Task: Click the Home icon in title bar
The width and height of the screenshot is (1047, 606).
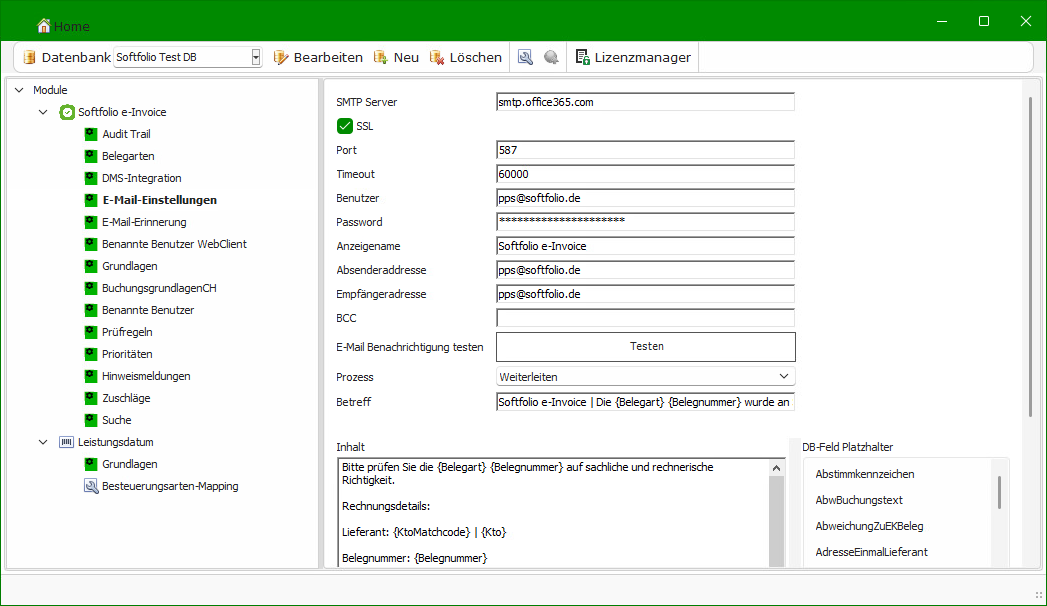Action: [43, 26]
